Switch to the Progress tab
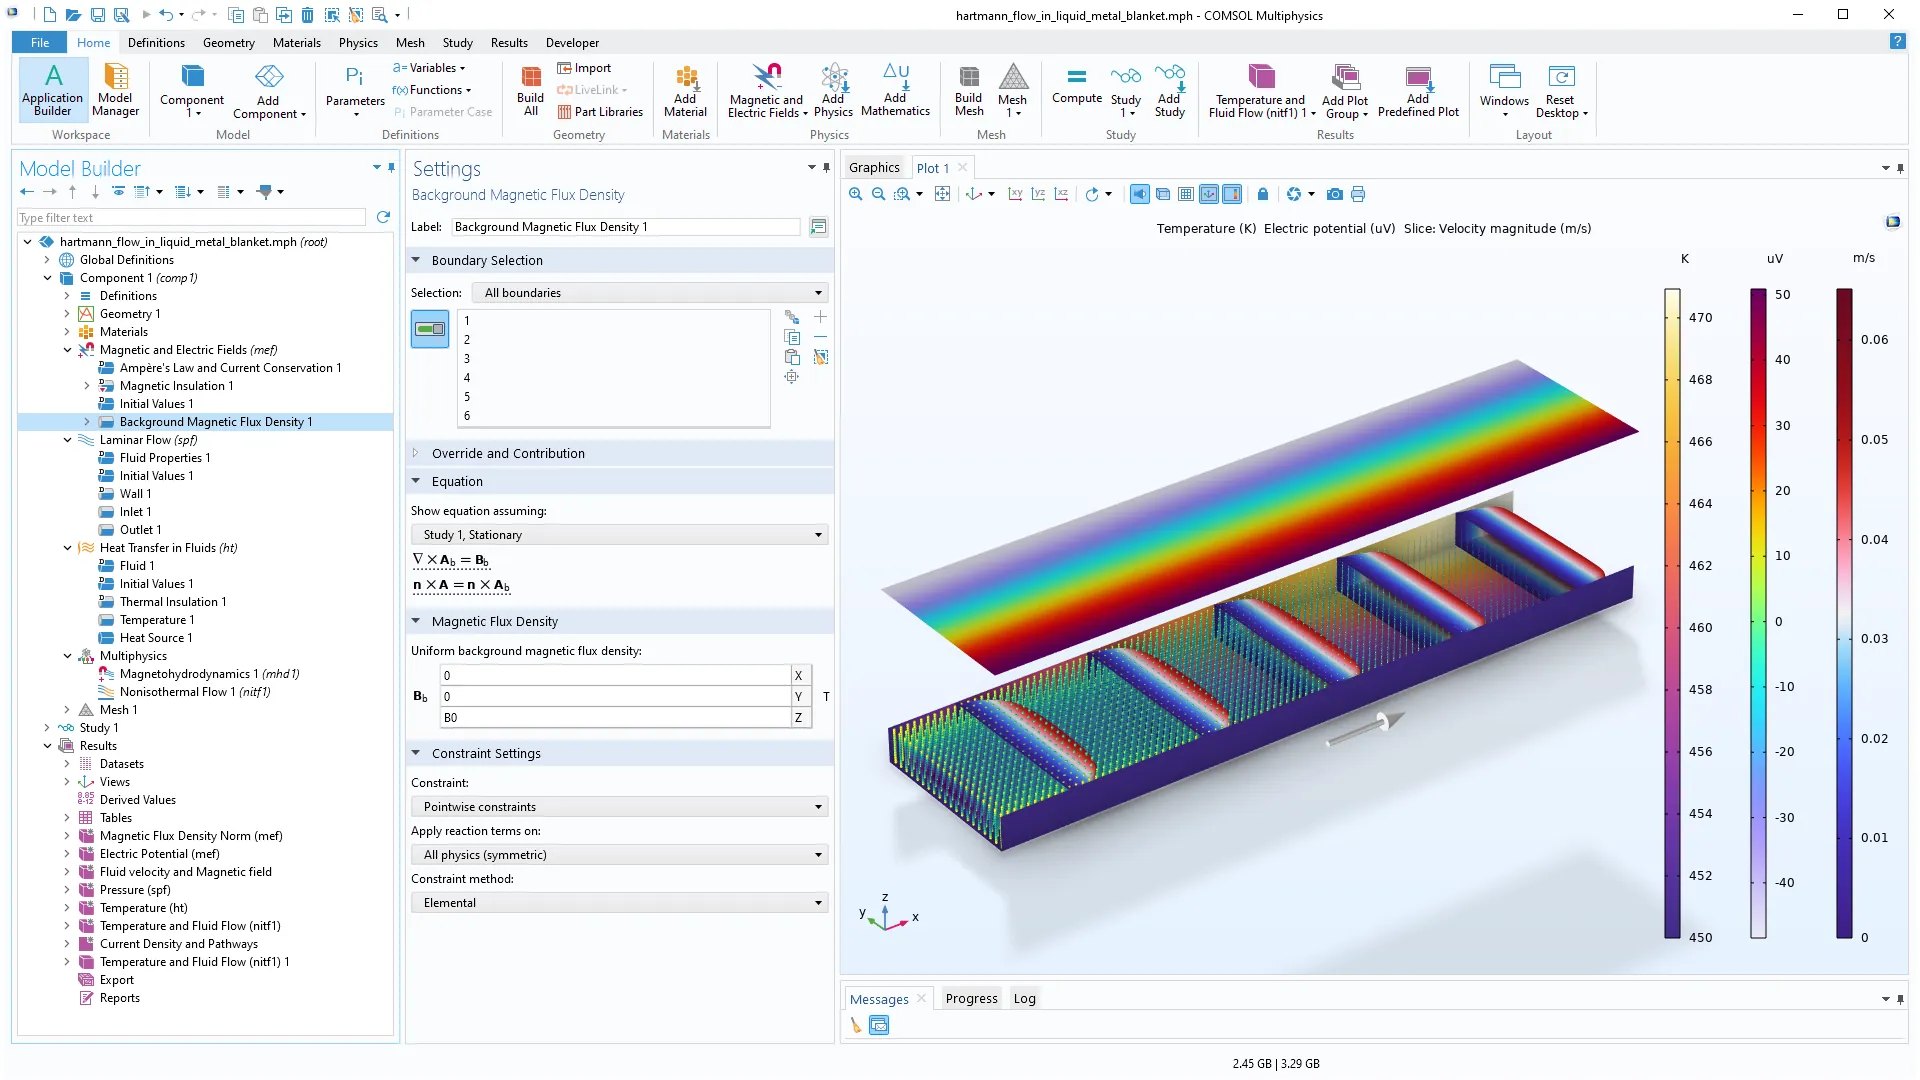Screen dimensions: 1920x1080 971,998
